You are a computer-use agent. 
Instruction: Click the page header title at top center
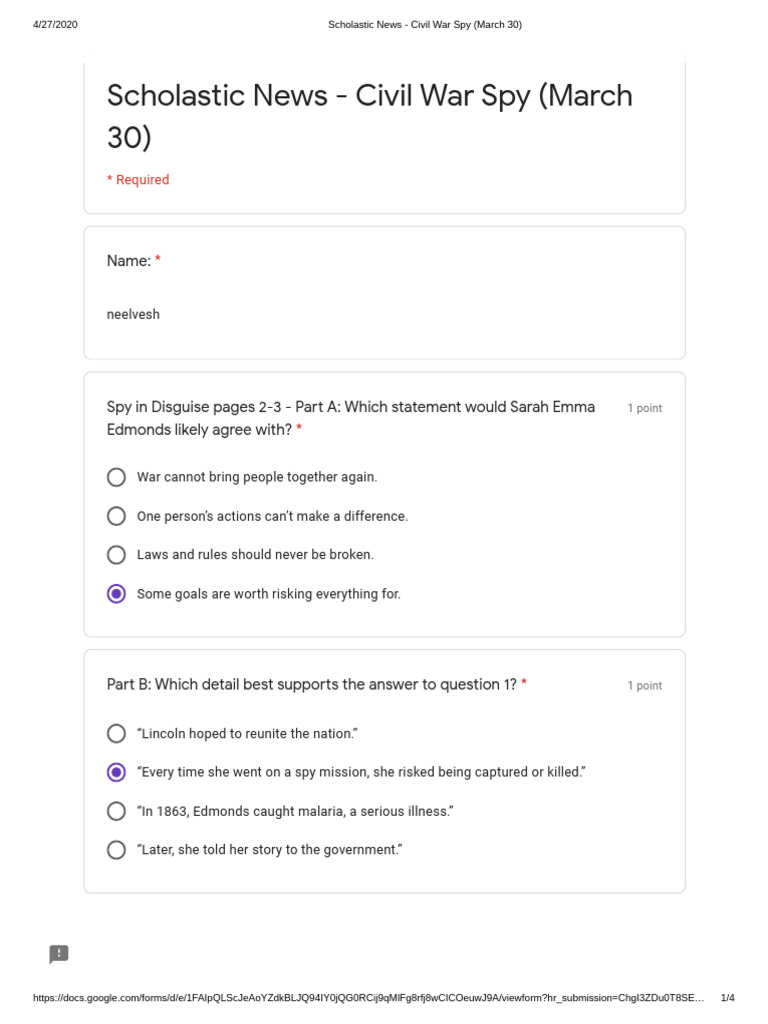pyautogui.click(x=425, y=25)
